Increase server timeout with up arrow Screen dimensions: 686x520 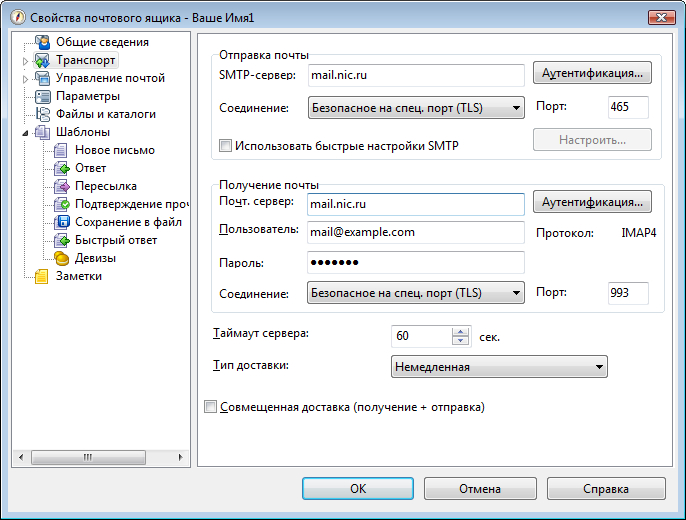[460, 332]
